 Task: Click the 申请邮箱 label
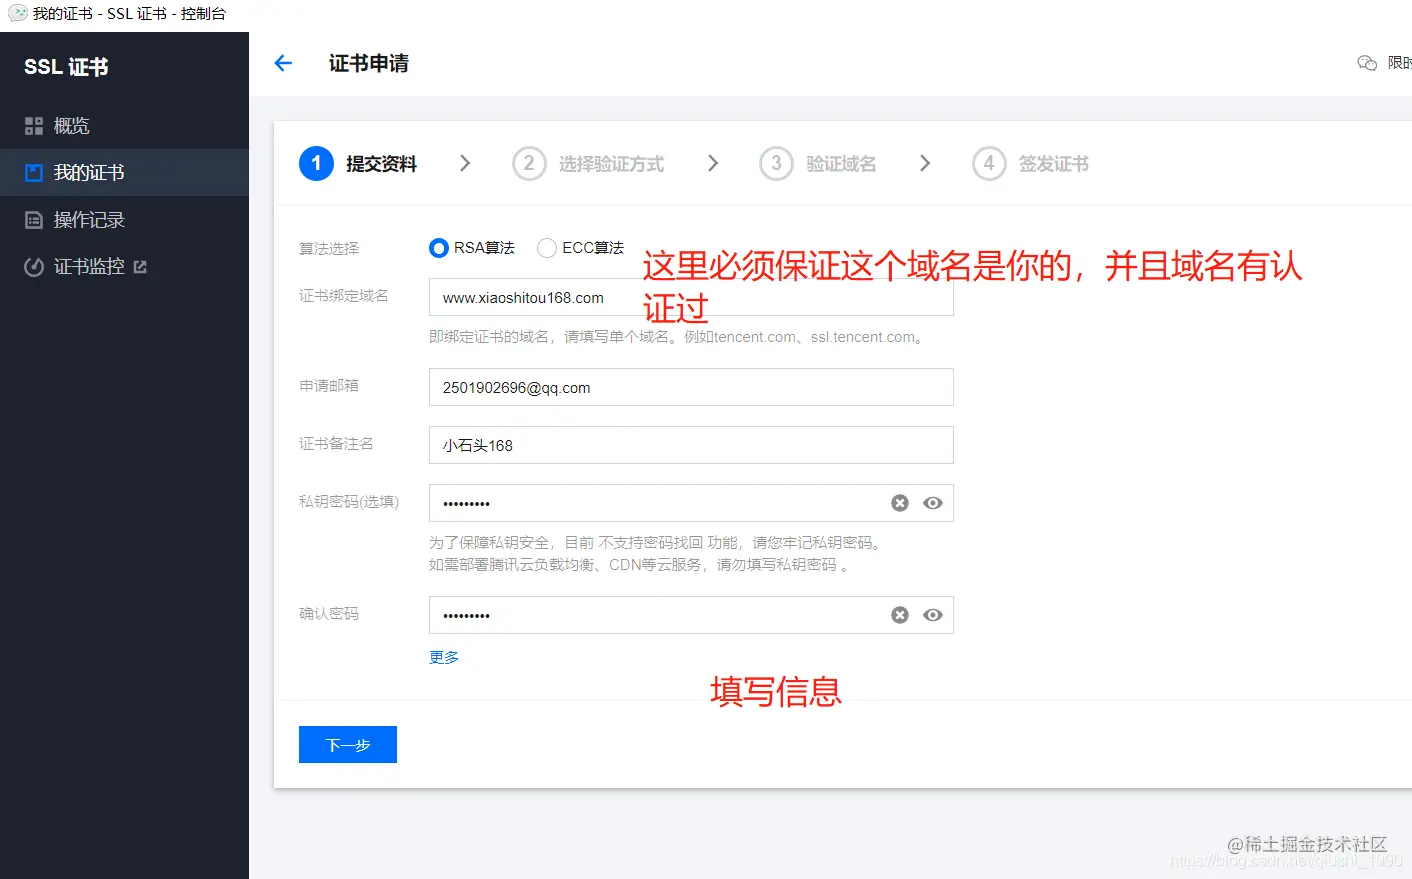[x=329, y=385]
